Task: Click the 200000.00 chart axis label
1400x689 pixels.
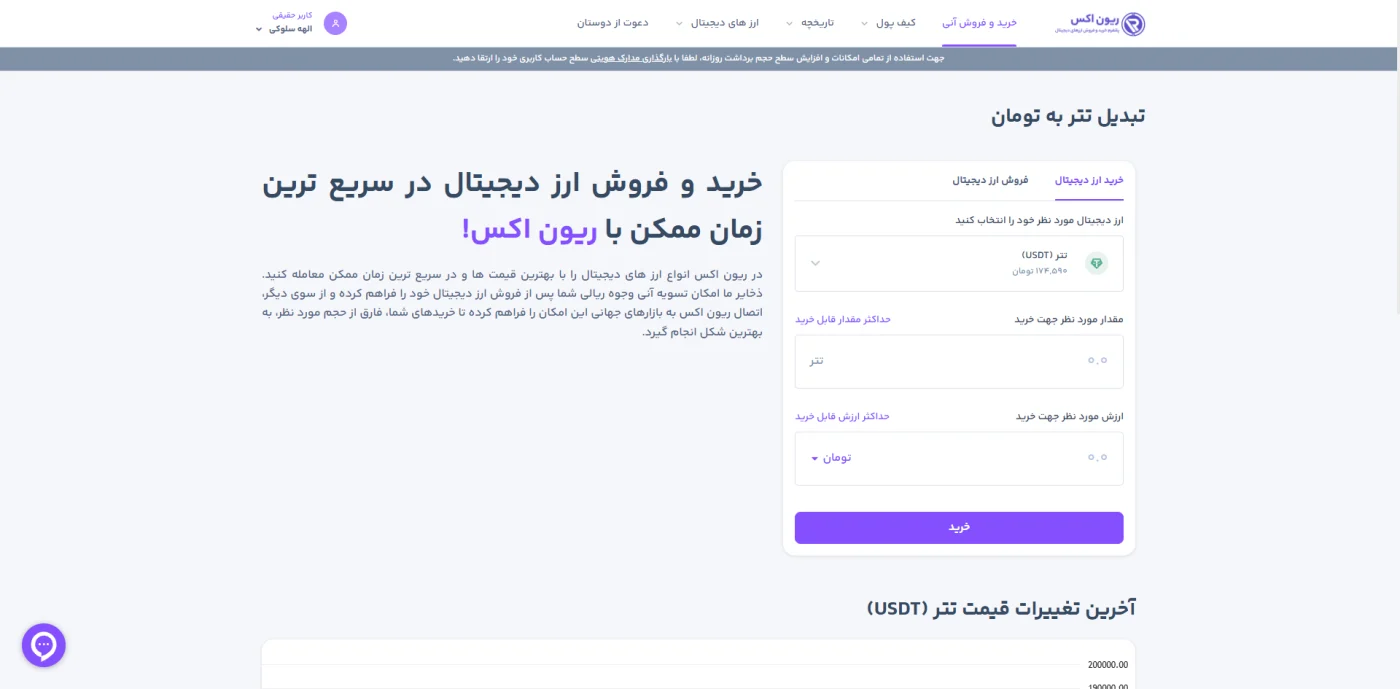Action: pos(1108,665)
